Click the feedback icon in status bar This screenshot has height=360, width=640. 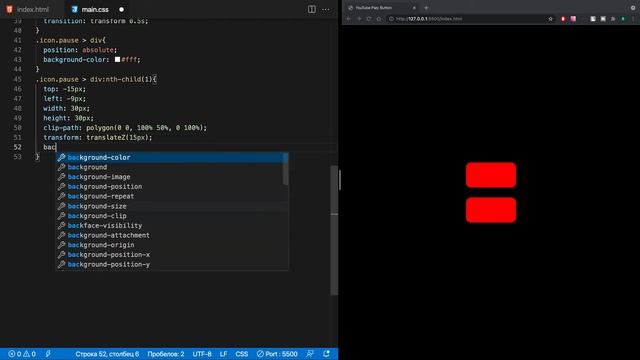click(x=310, y=354)
